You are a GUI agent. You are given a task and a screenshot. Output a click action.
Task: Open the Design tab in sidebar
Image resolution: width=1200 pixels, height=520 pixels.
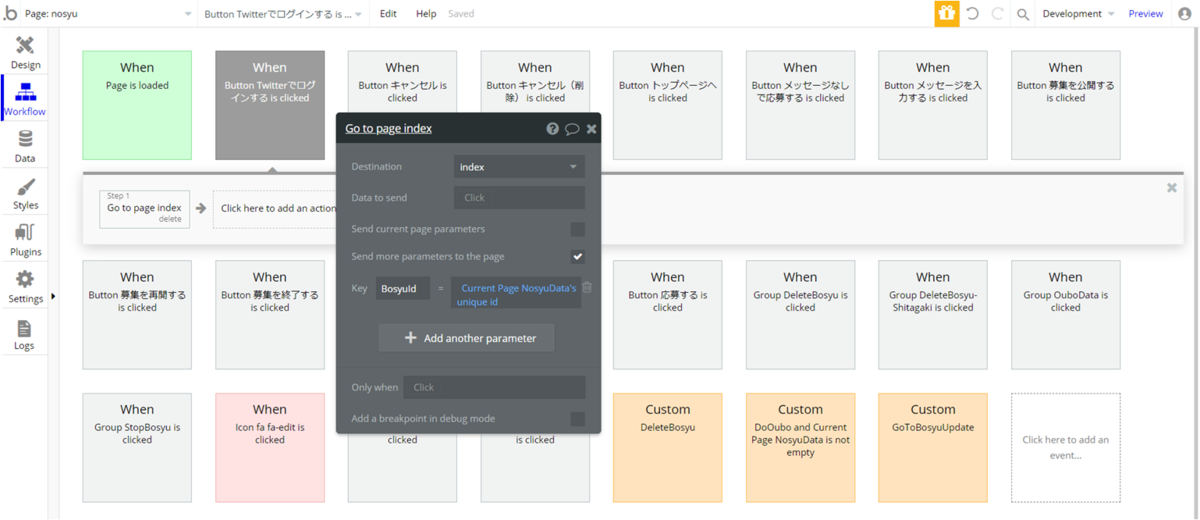(25, 52)
